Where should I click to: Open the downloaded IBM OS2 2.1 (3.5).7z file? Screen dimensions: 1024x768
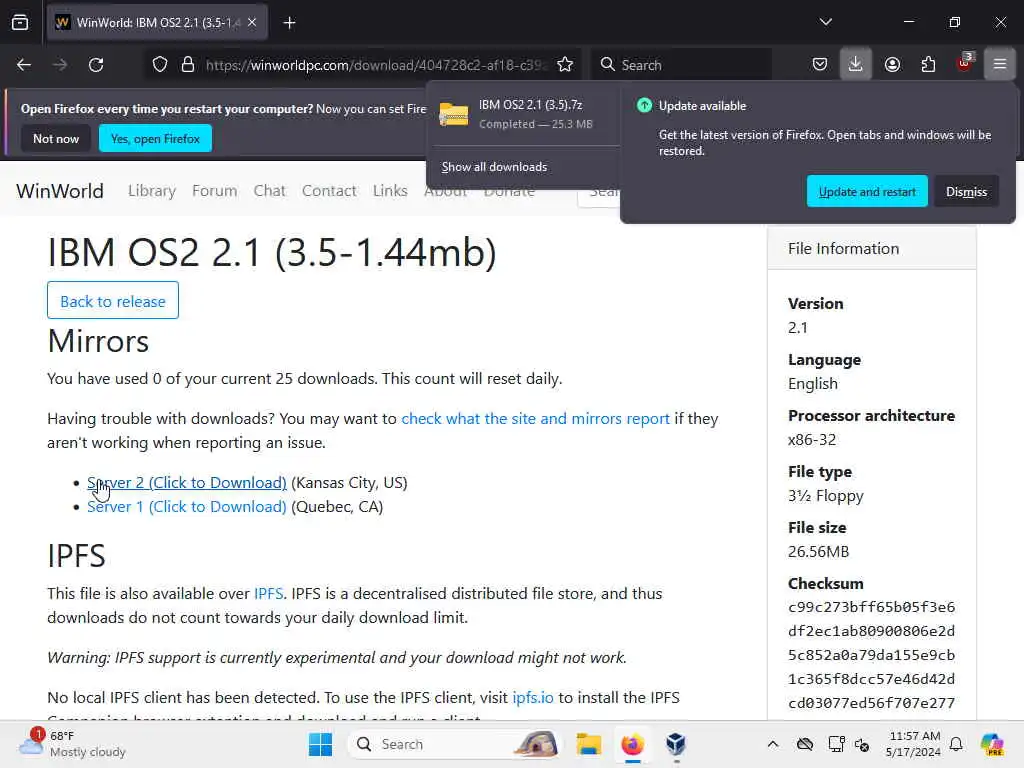522,114
